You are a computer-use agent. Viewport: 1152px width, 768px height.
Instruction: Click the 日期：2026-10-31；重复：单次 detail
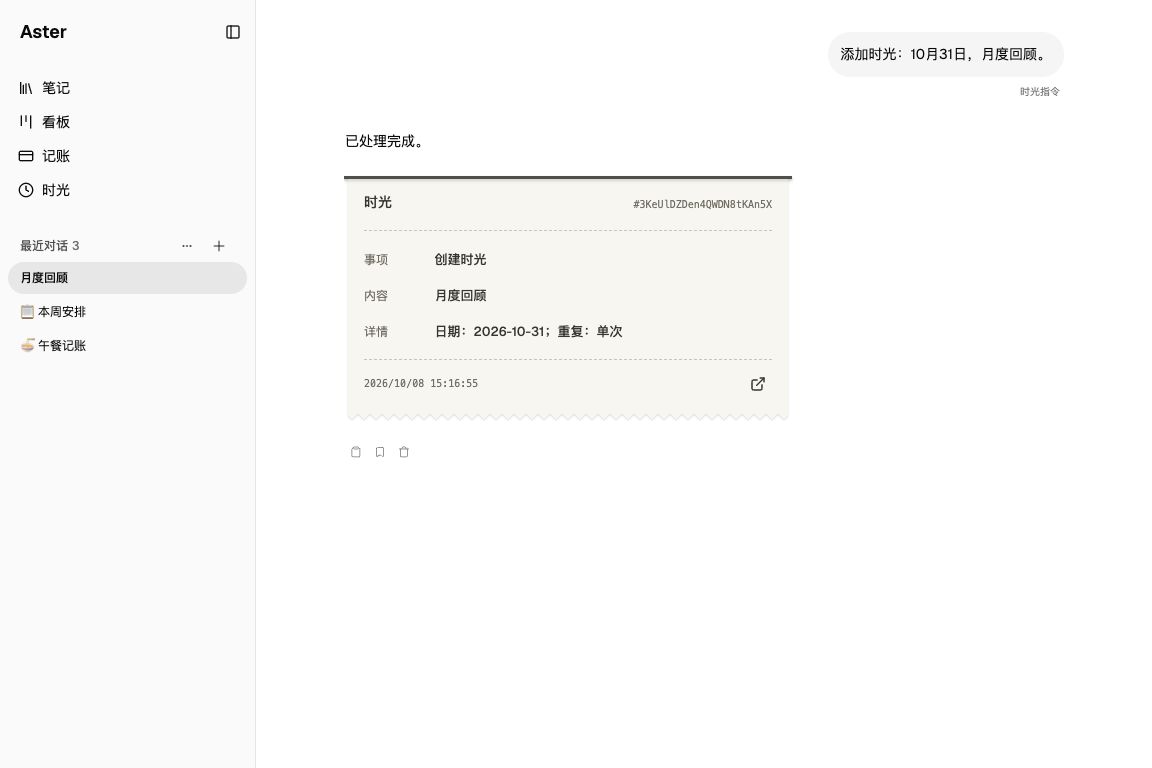coord(528,331)
